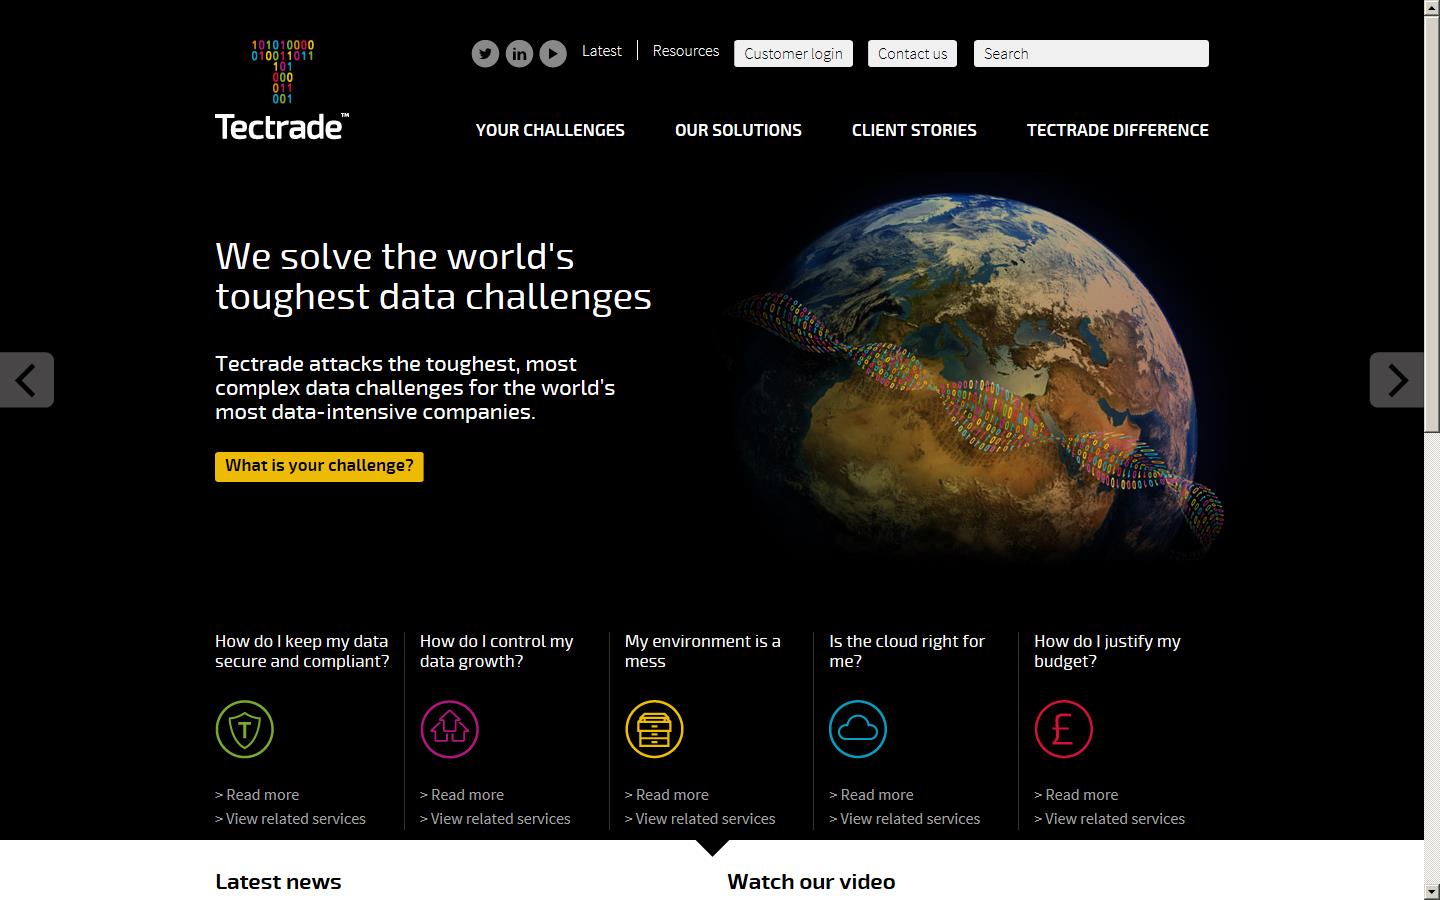The width and height of the screenshot is (1440, 900).
Task: Open the Twitter social icon
Action: click(x=485, y=53)
